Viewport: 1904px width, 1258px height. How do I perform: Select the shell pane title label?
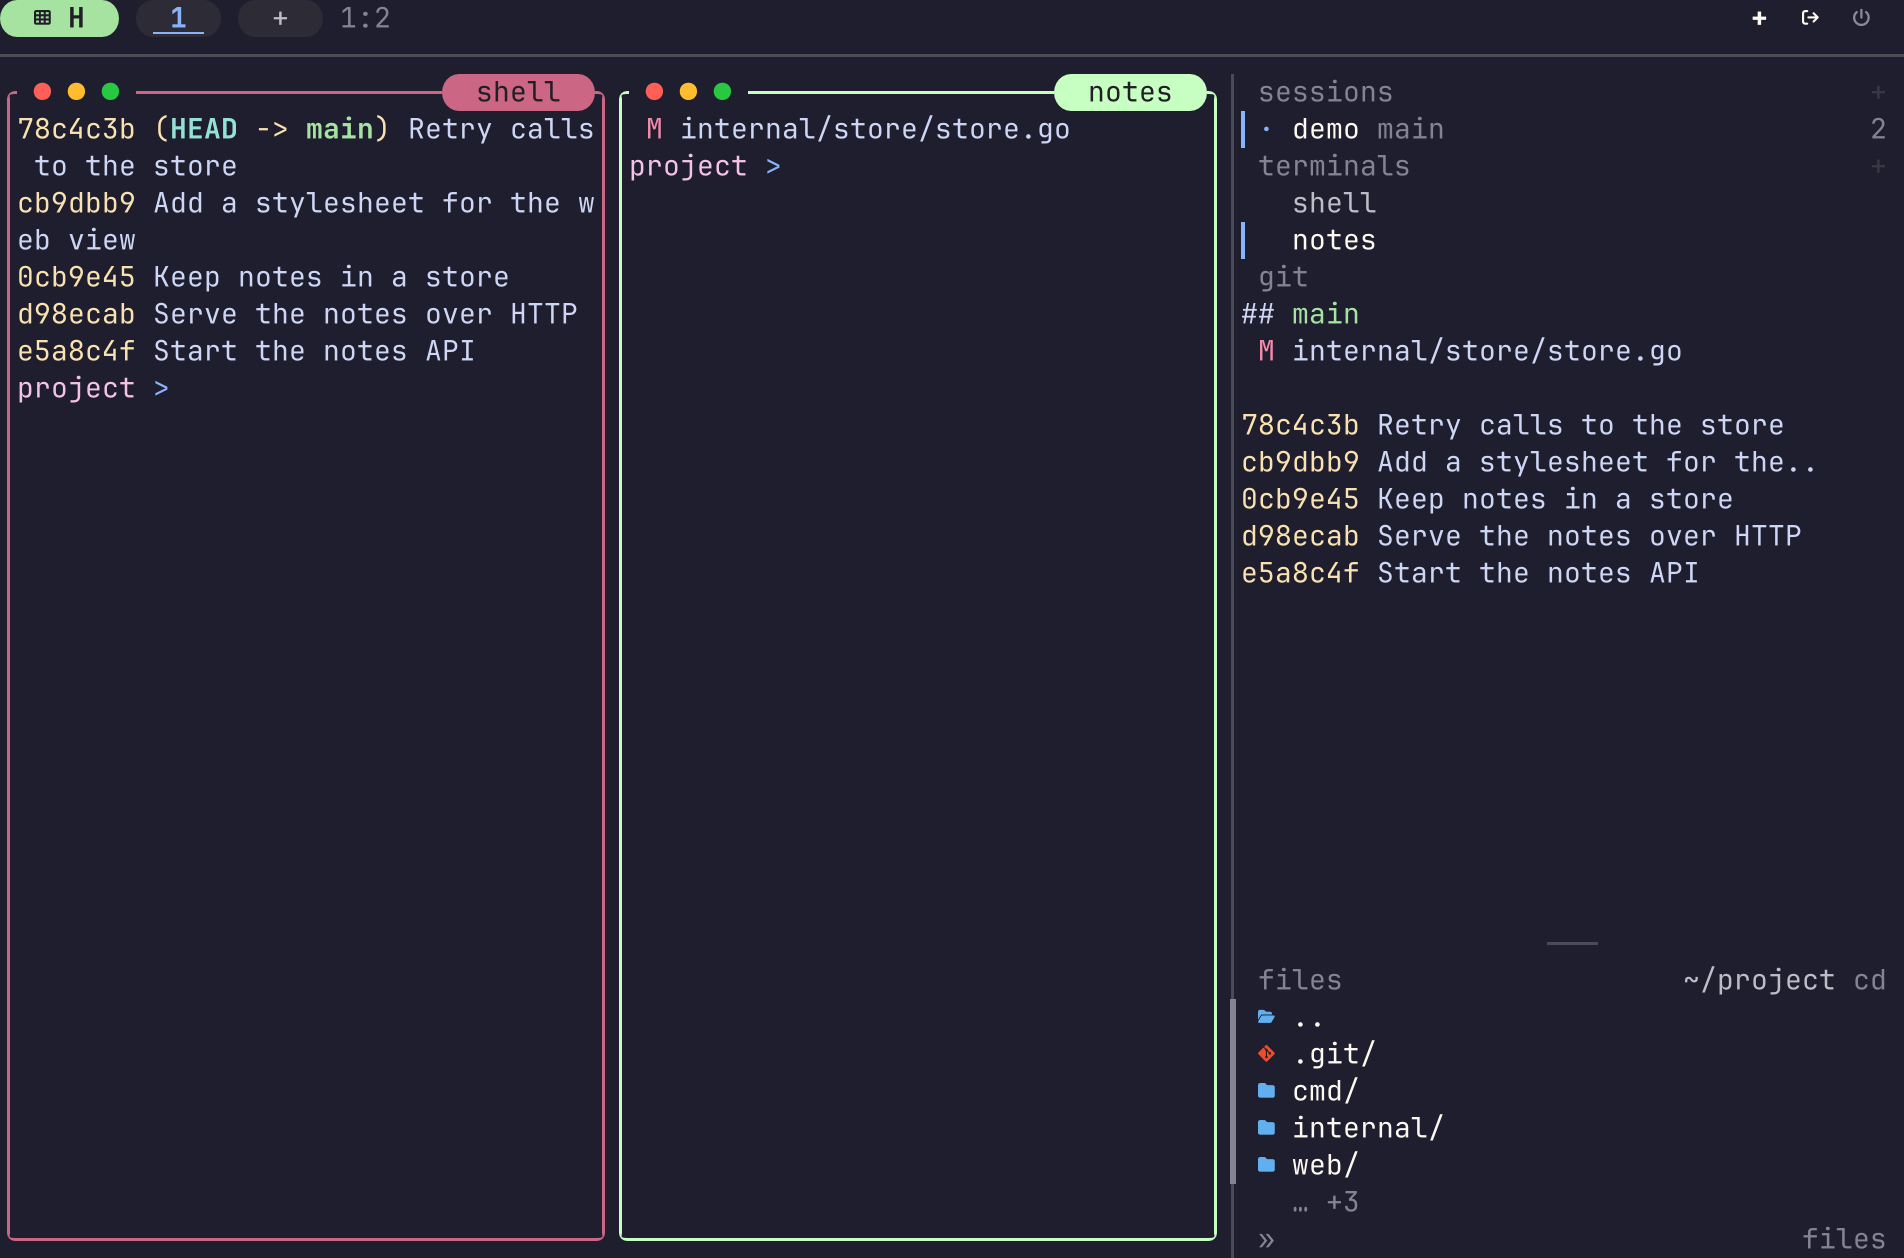518,92
